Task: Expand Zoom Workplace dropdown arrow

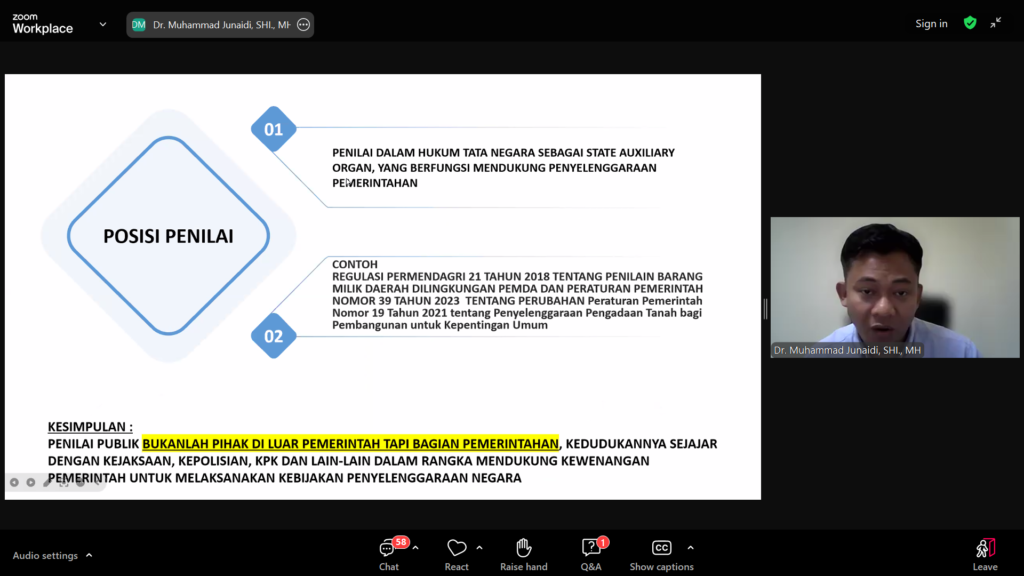Action: [x=103, y=24]
